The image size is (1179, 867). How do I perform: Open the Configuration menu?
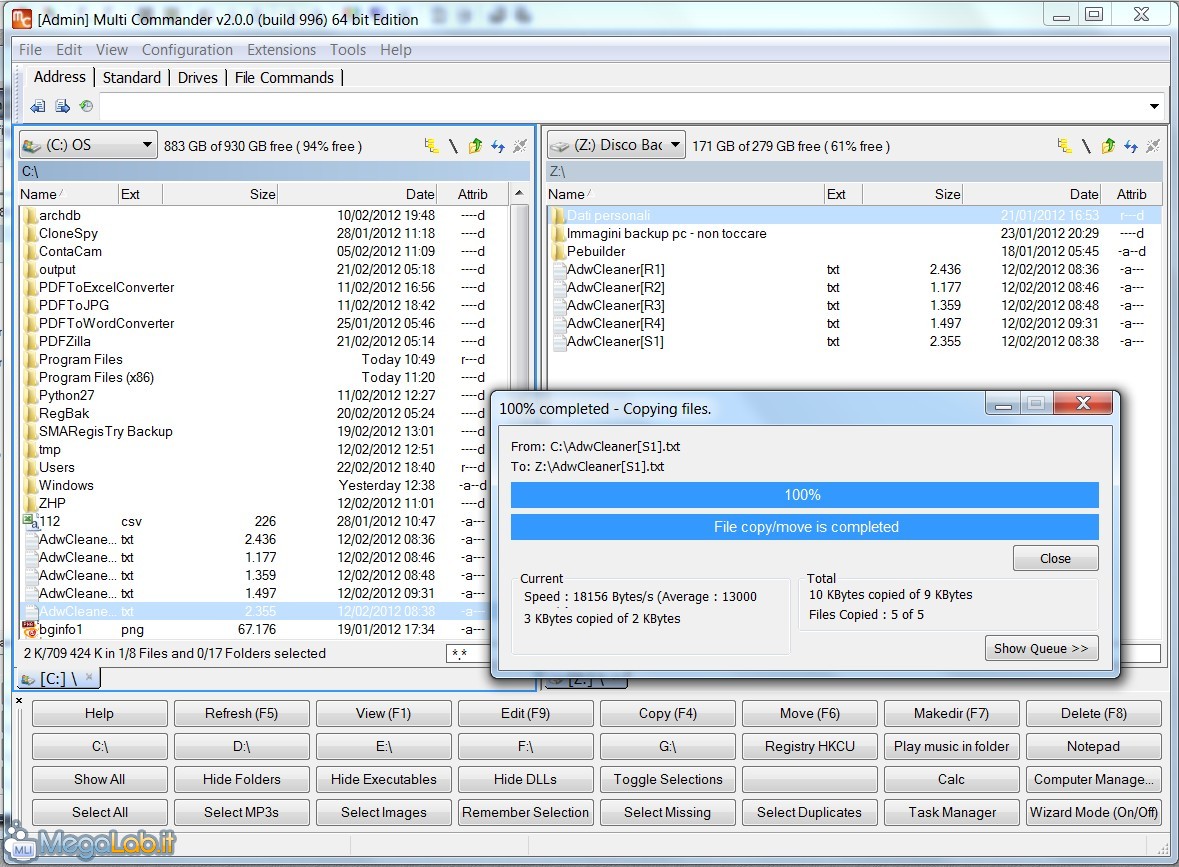tap(187, 50)
